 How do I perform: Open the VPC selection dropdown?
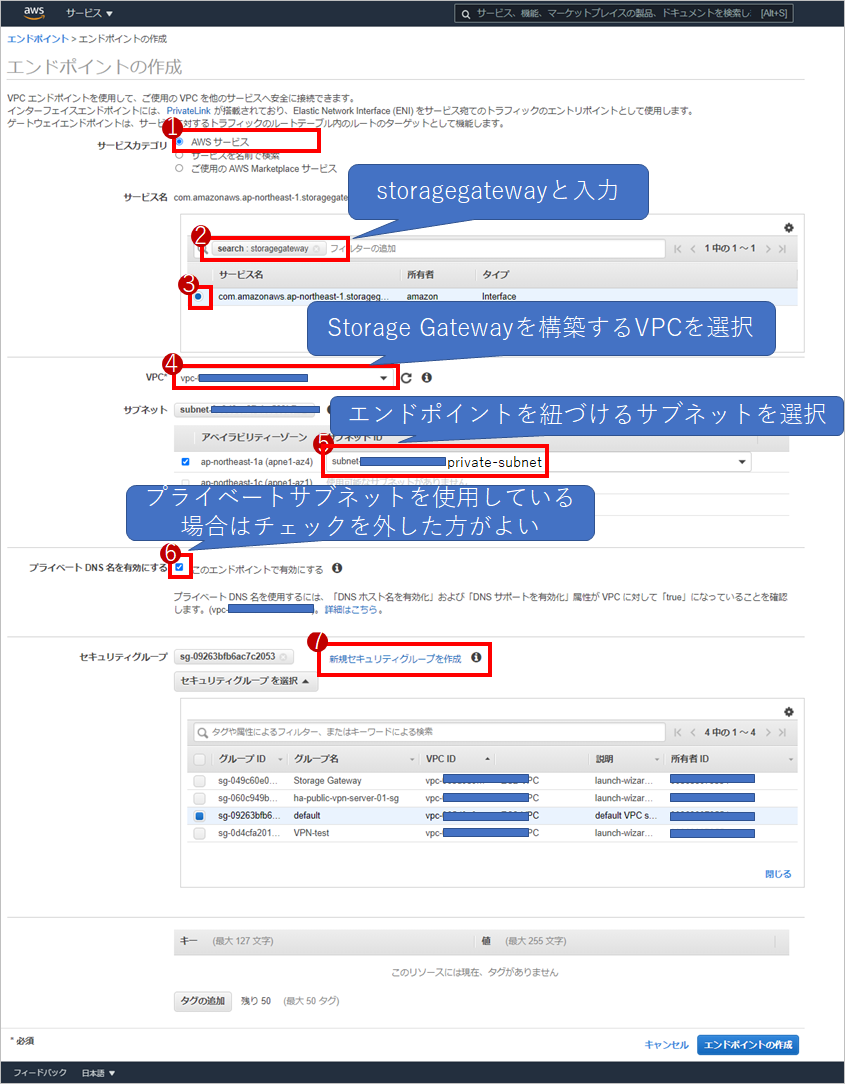[x=284, y=378]
